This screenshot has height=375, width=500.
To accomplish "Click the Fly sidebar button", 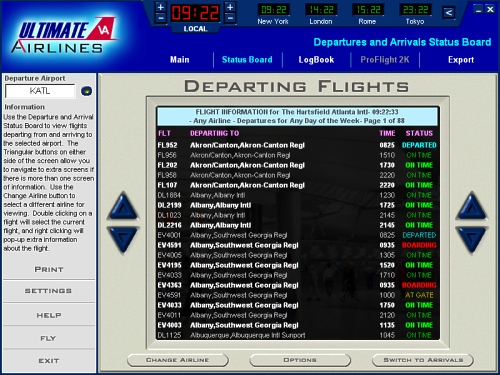I will coord(49,338).
